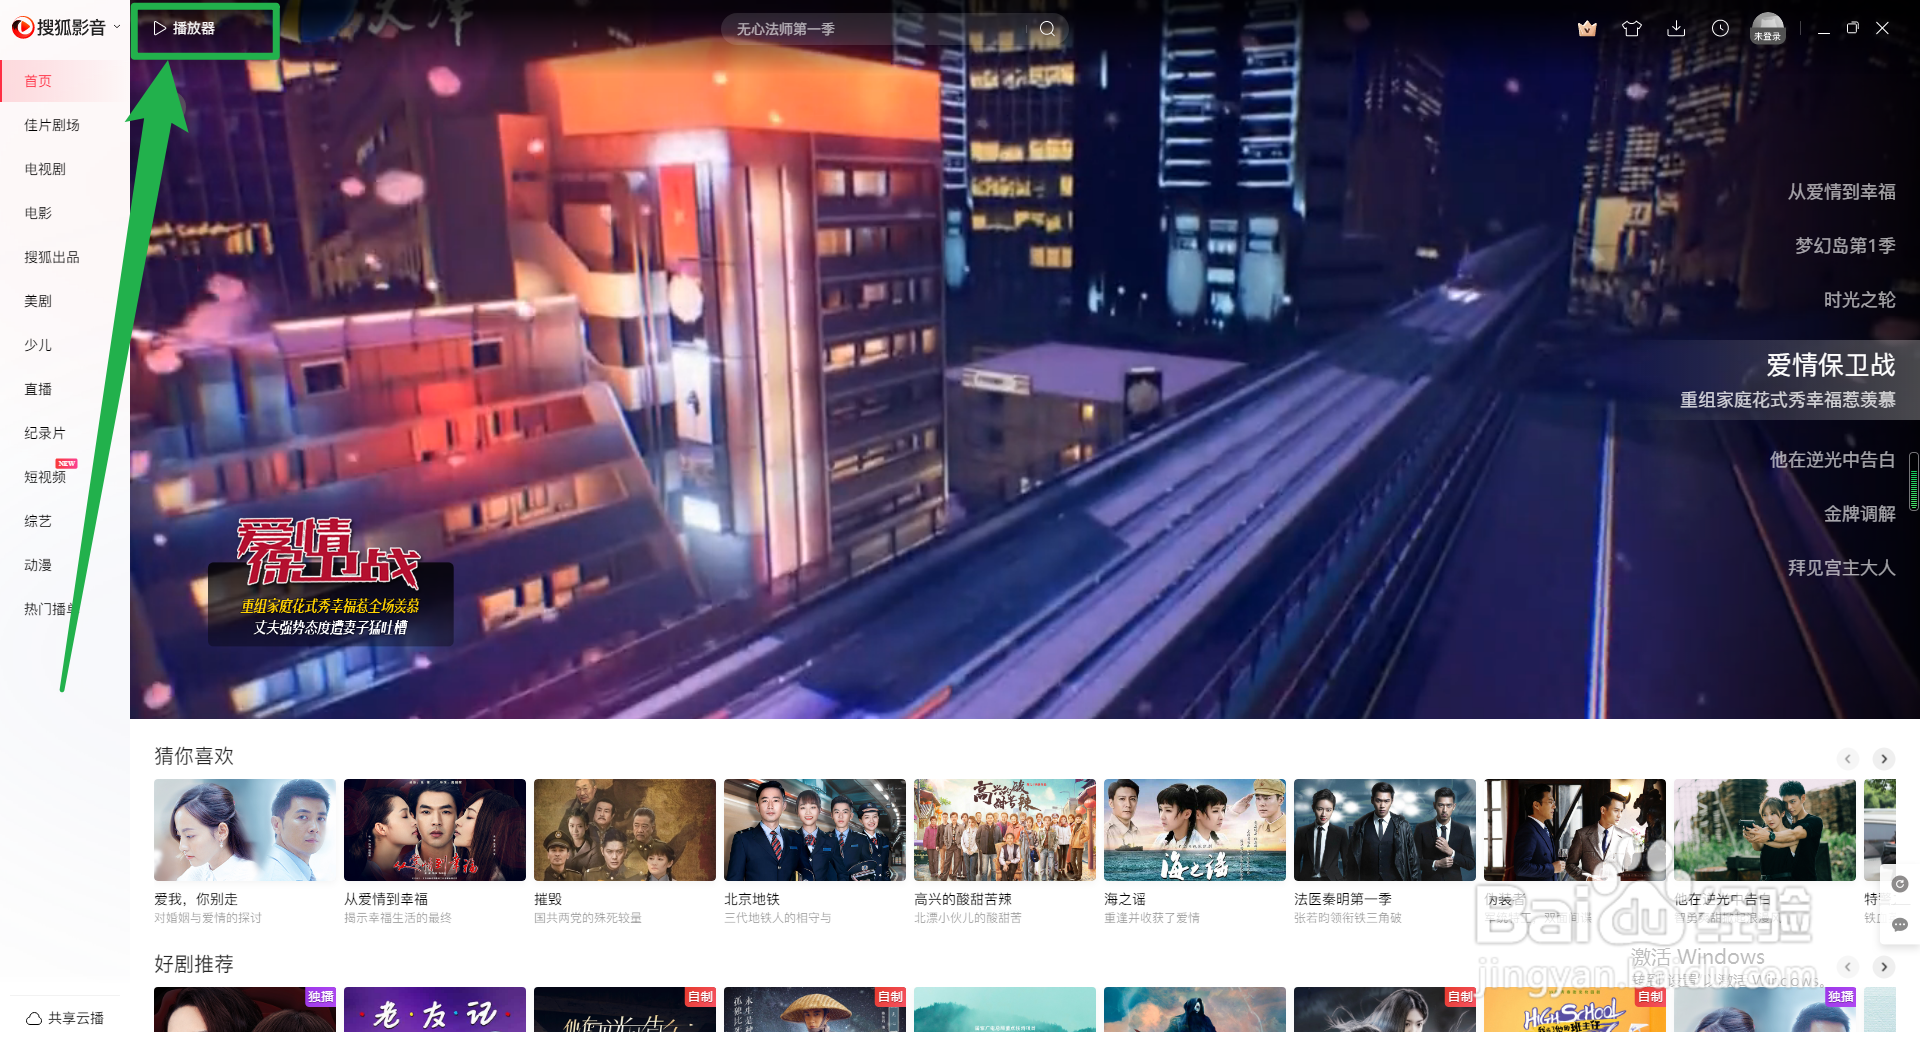Open the 老友记 thumbnail in 好剧推荐

(x=435, y=1009)
